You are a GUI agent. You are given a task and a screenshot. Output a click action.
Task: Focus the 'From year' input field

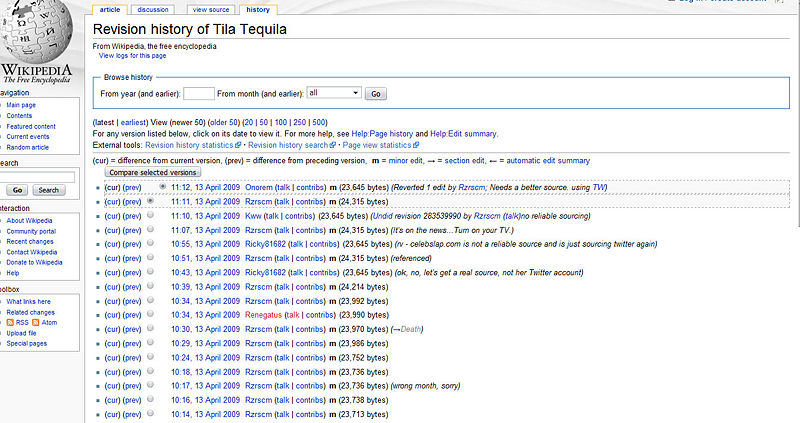(199, 93)
